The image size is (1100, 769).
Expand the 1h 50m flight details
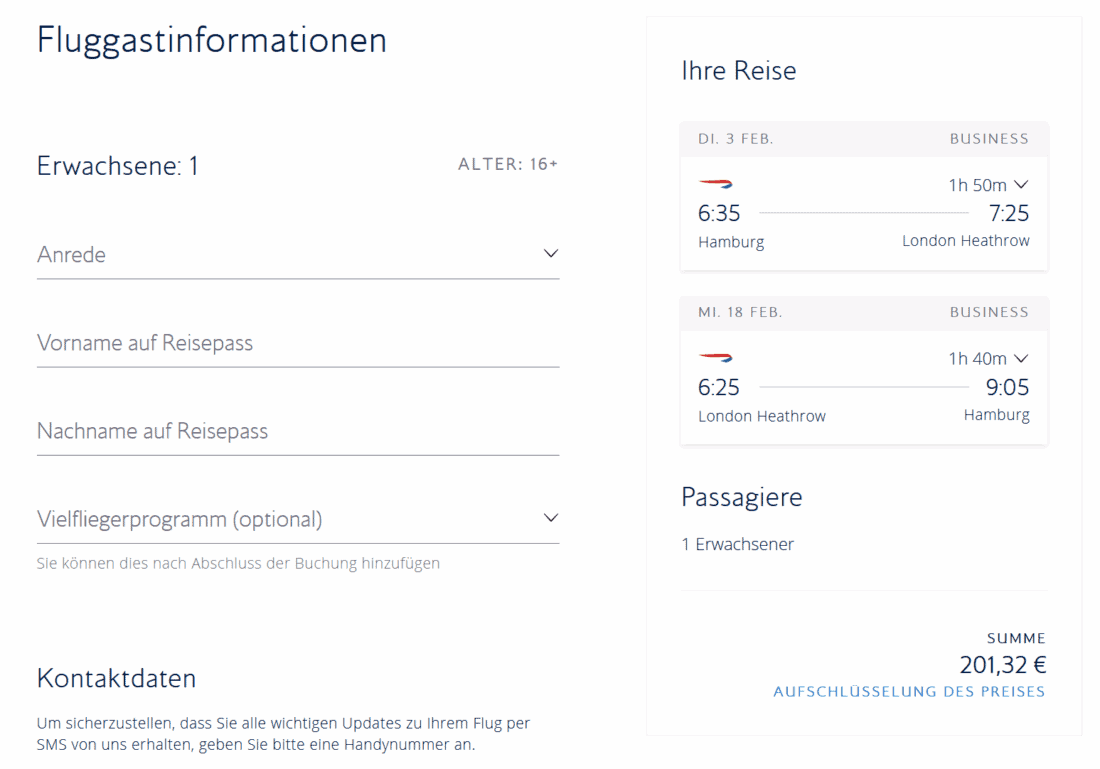pyautogui.click(x=987, y=185)
